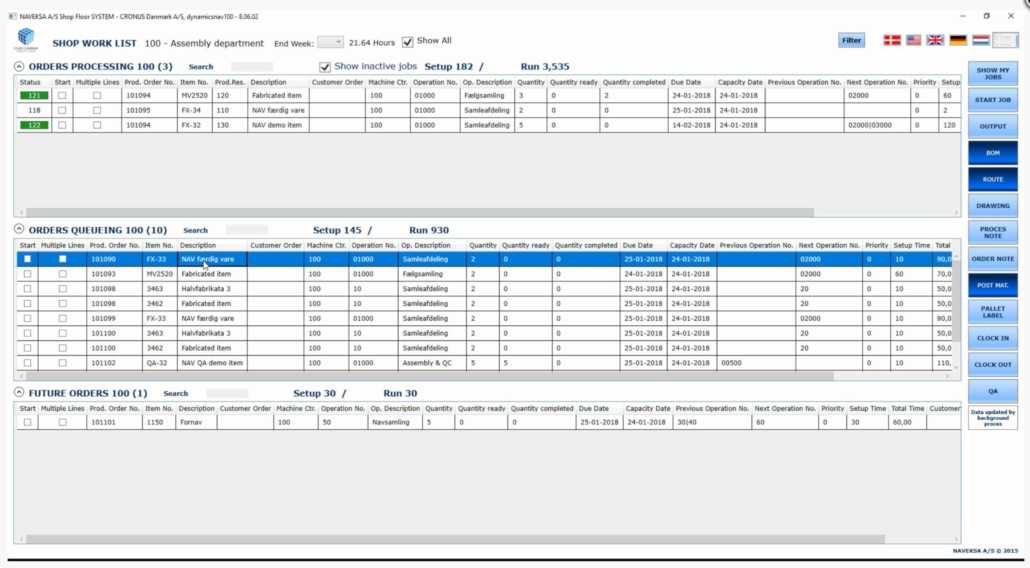The width and height of the screenshot is (1030, 568).
Task: Click the Clock In button
Action: (x=993, y=338)
